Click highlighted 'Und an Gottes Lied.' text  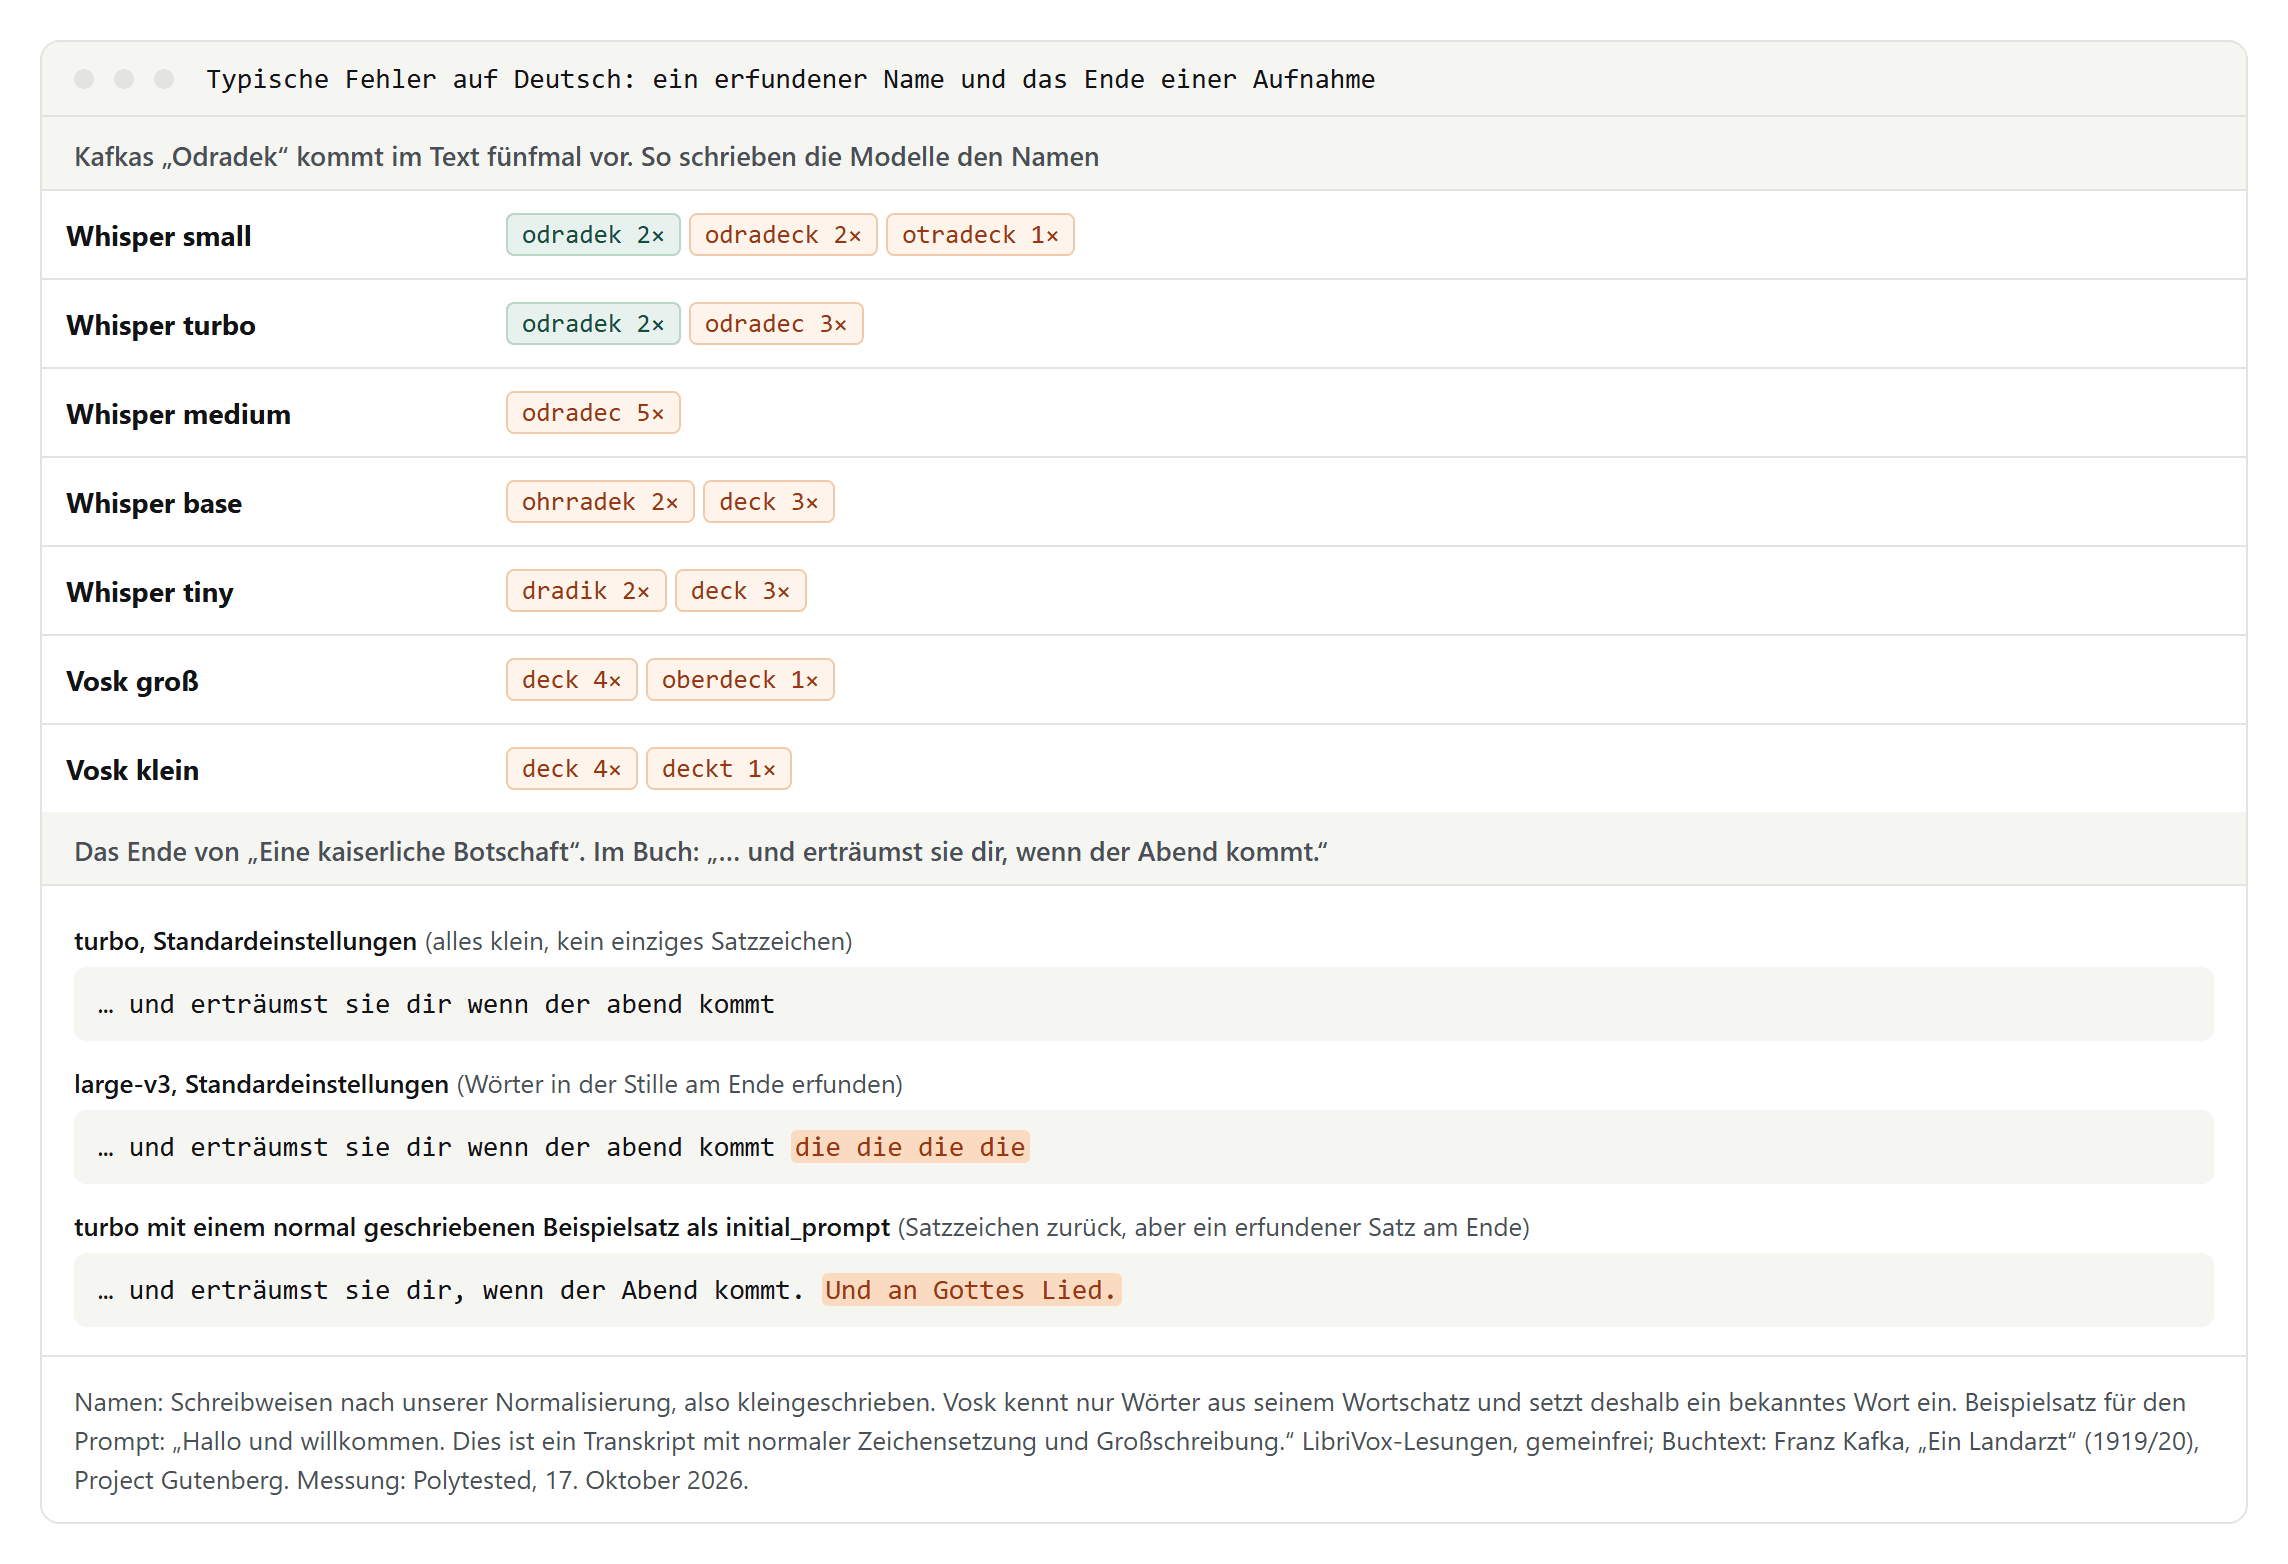(x=971, y=1290)
